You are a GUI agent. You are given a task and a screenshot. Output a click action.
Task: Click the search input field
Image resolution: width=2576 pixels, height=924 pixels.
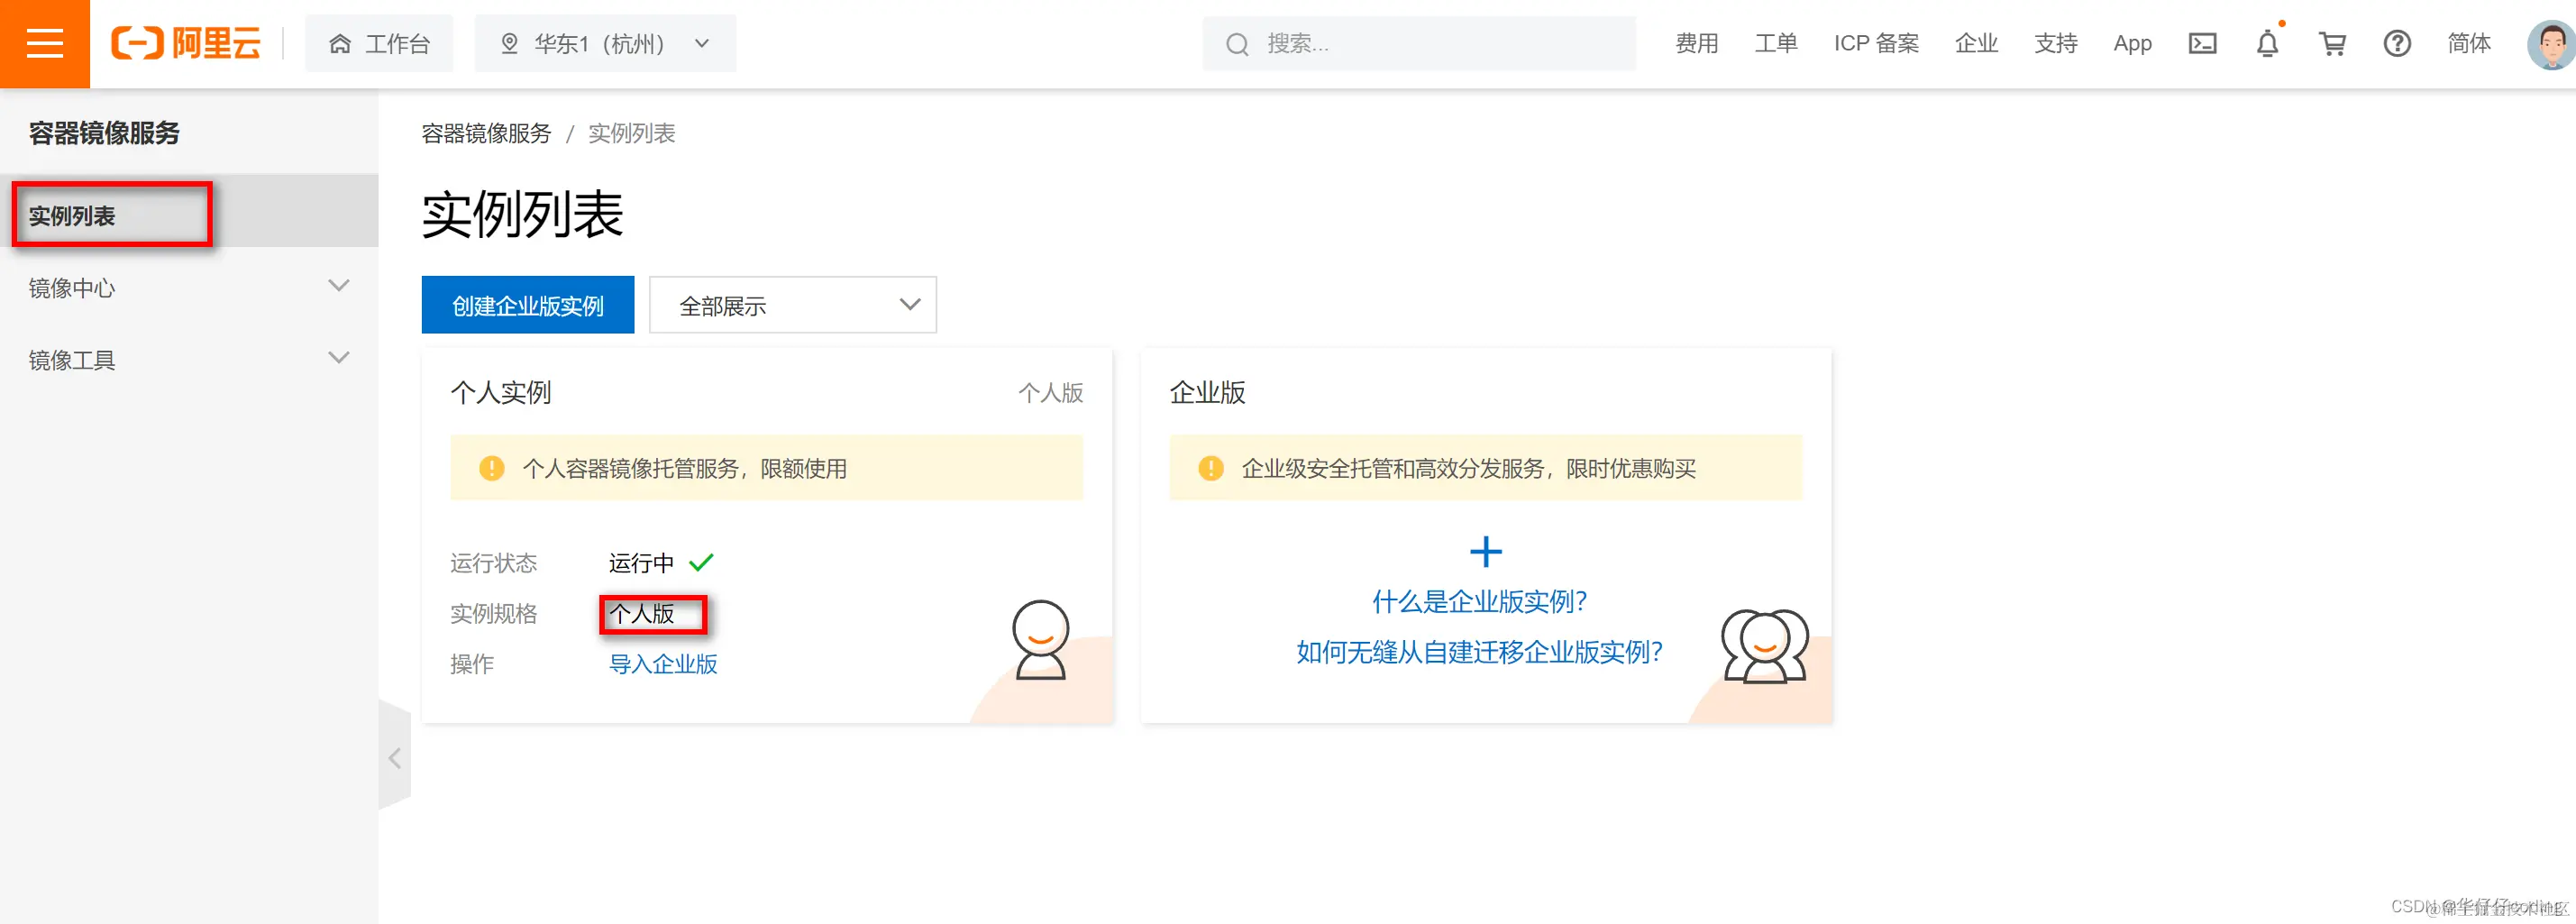pyautogui.click(x=1418, y=43)
